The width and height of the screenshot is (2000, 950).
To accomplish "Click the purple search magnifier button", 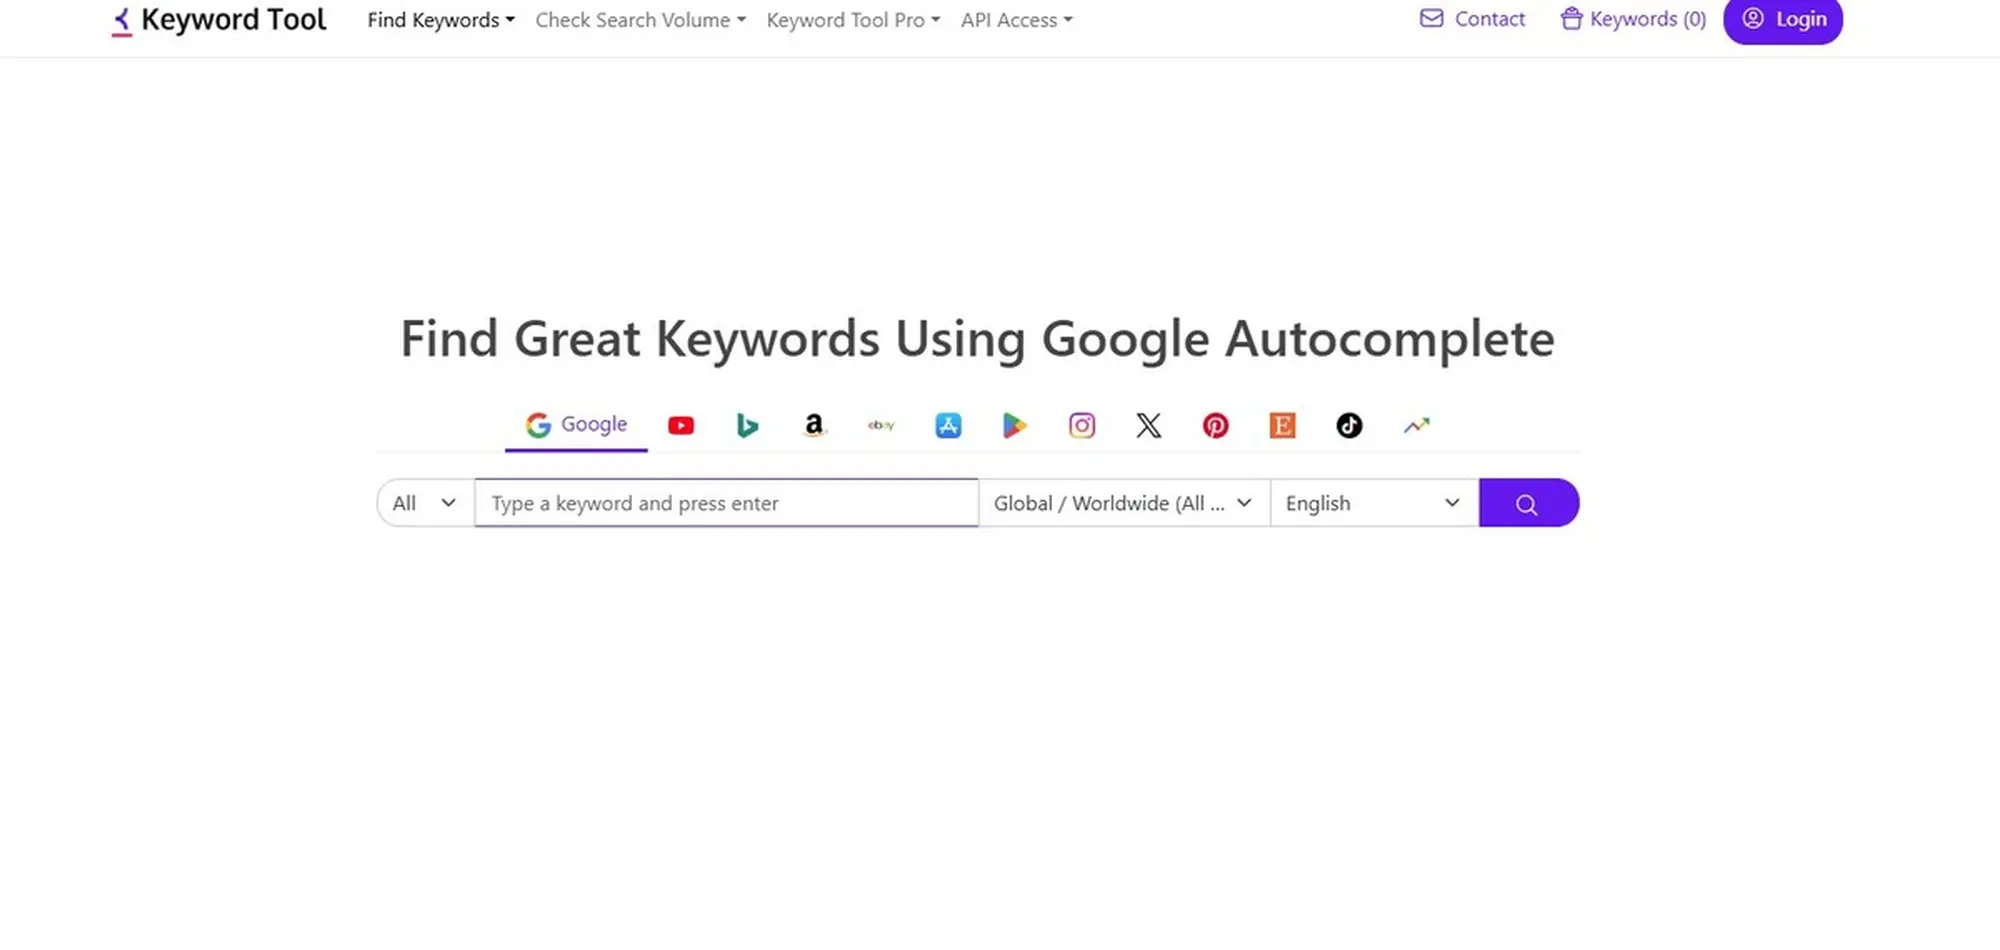I will click(1529, 503).
